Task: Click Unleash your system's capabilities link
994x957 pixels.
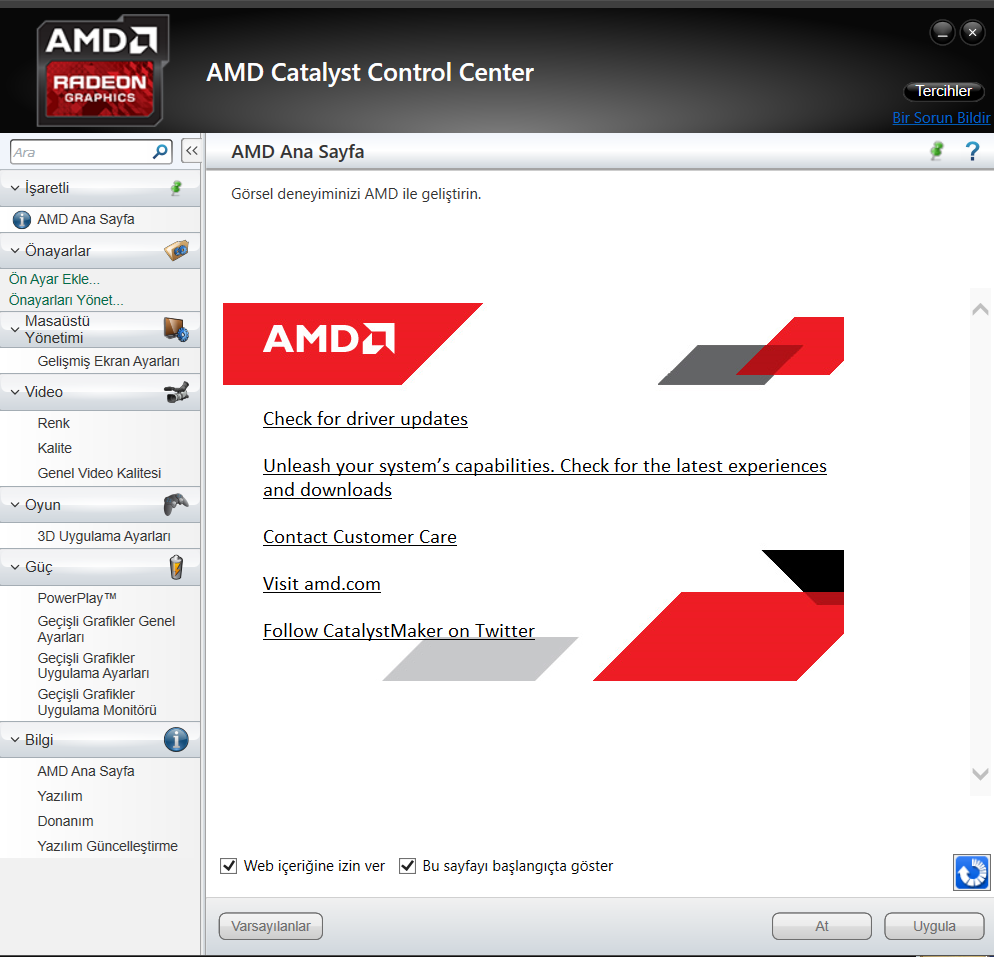Action: coord(545,478)
